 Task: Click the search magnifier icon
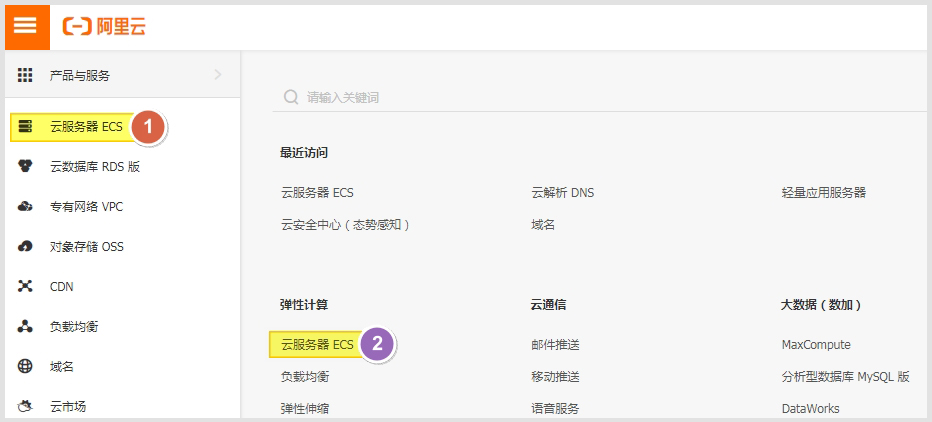[291, 97]
